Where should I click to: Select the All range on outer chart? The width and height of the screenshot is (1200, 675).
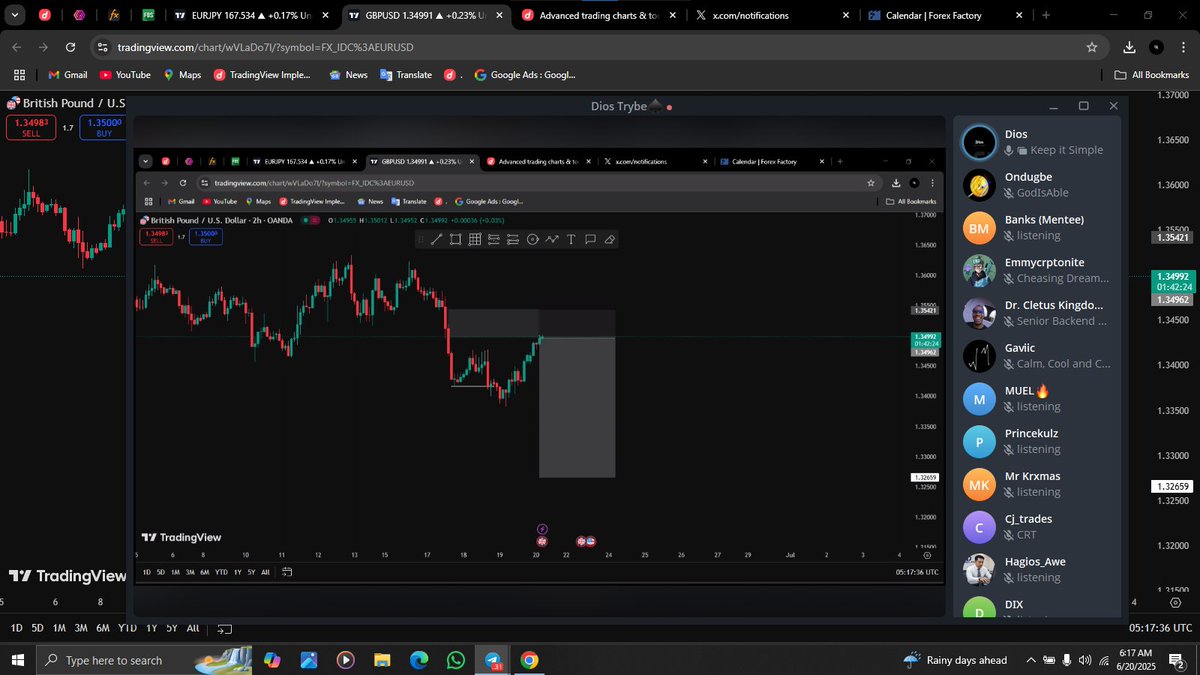[x=193, y=628]
